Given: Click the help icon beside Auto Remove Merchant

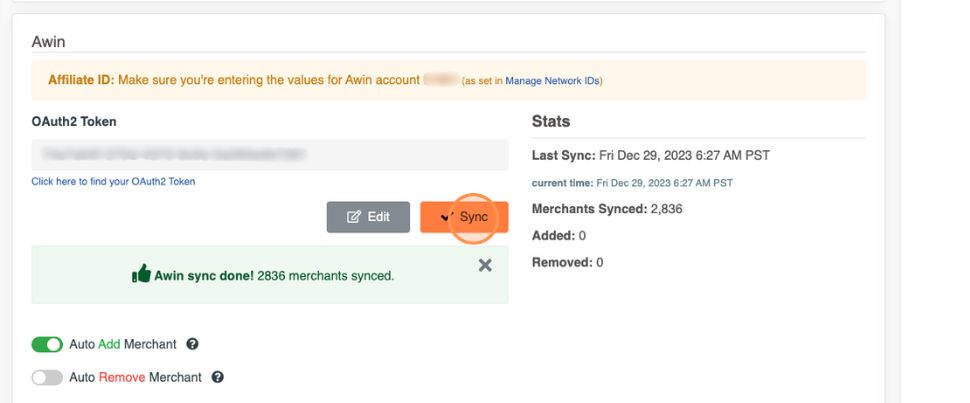Looking at the screenshot, I should (x=218, y=377).
